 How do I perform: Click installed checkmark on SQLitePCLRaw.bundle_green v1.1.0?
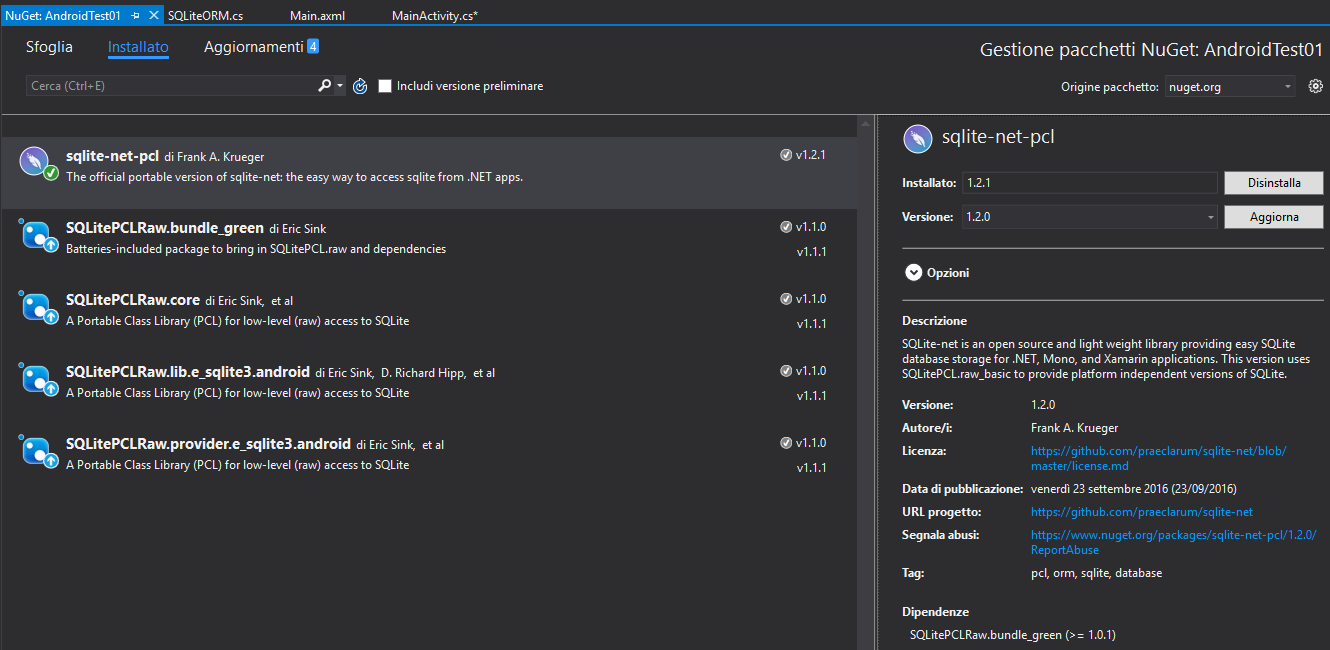(x=786, y=227)
